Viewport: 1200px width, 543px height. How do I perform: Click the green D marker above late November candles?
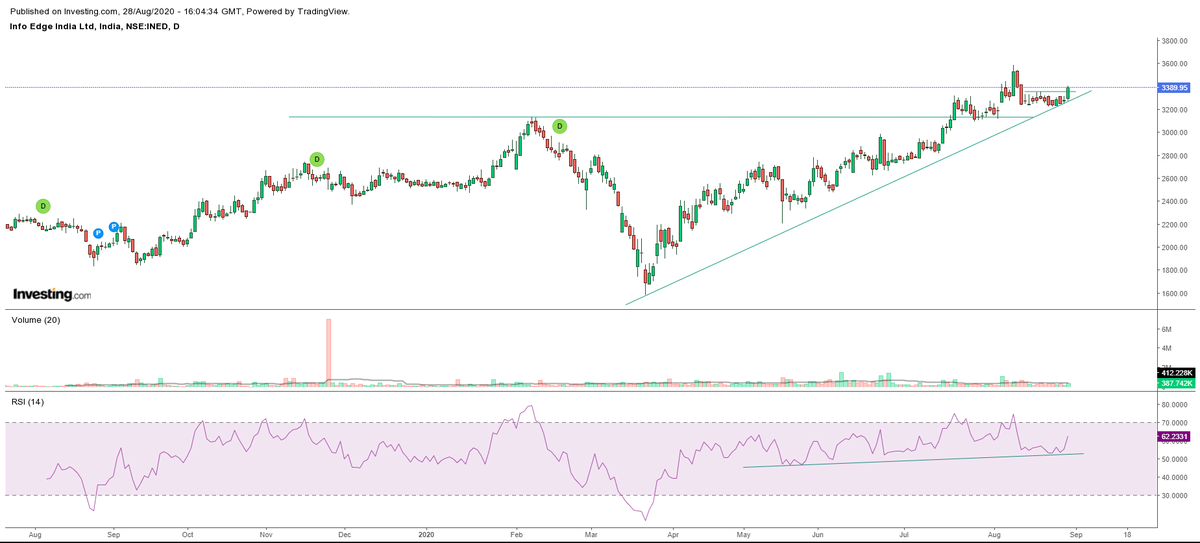coord(317,159)
